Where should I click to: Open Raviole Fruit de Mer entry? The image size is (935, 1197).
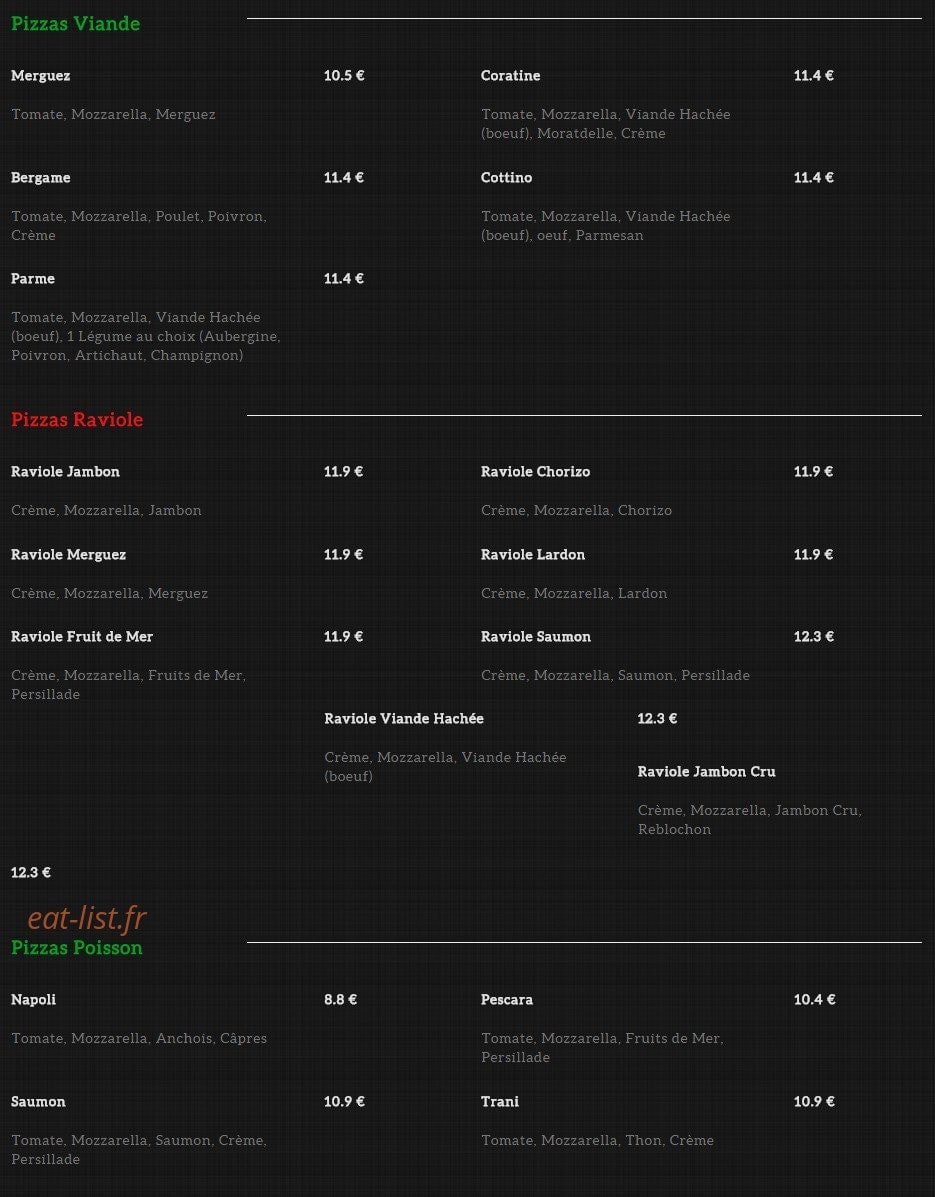pyautogui.click(x=82, y=637)
